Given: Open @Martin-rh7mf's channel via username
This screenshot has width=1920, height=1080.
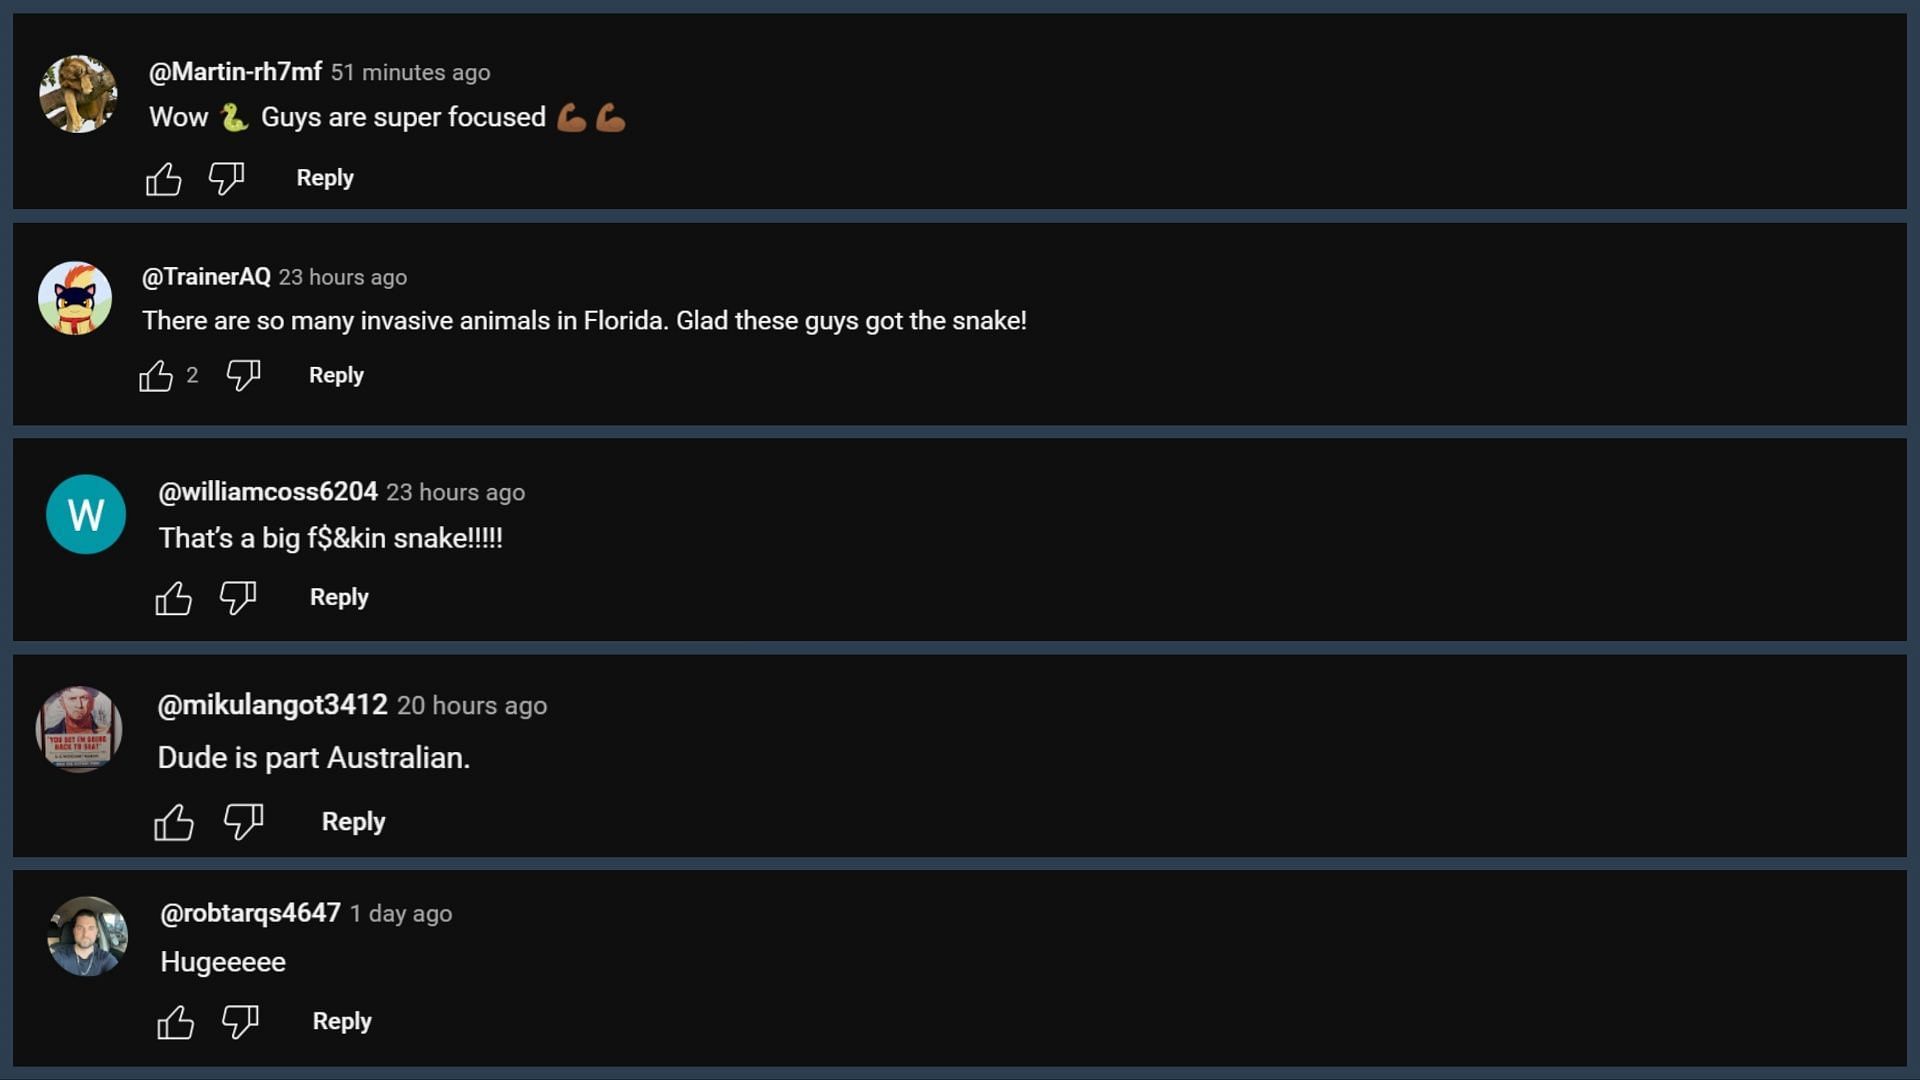Looking at the screenshot, I should (x=235, y=72).
